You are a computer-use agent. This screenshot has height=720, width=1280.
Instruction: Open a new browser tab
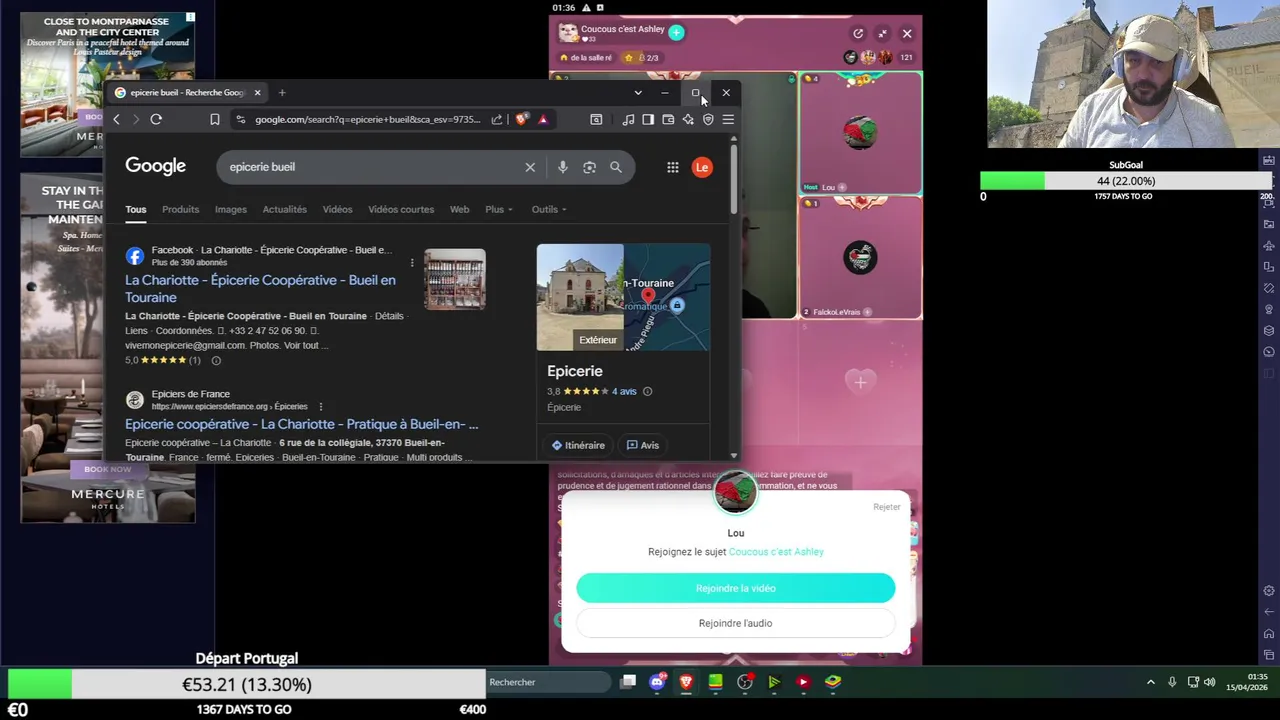click(x=282, y=92)
